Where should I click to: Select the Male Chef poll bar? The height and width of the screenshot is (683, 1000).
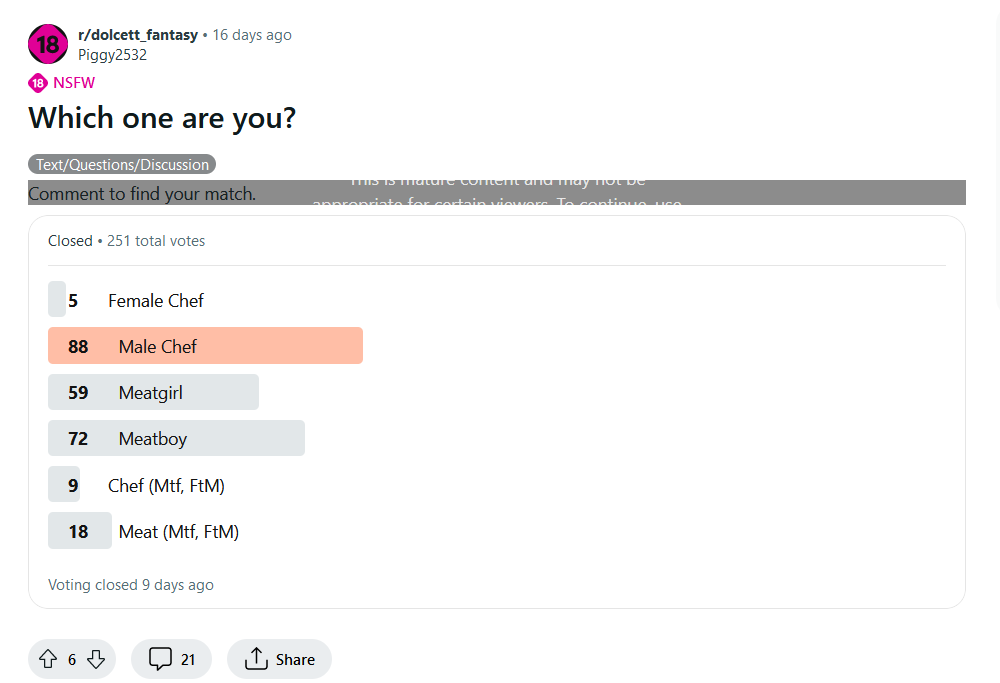(x=205, y=346)
